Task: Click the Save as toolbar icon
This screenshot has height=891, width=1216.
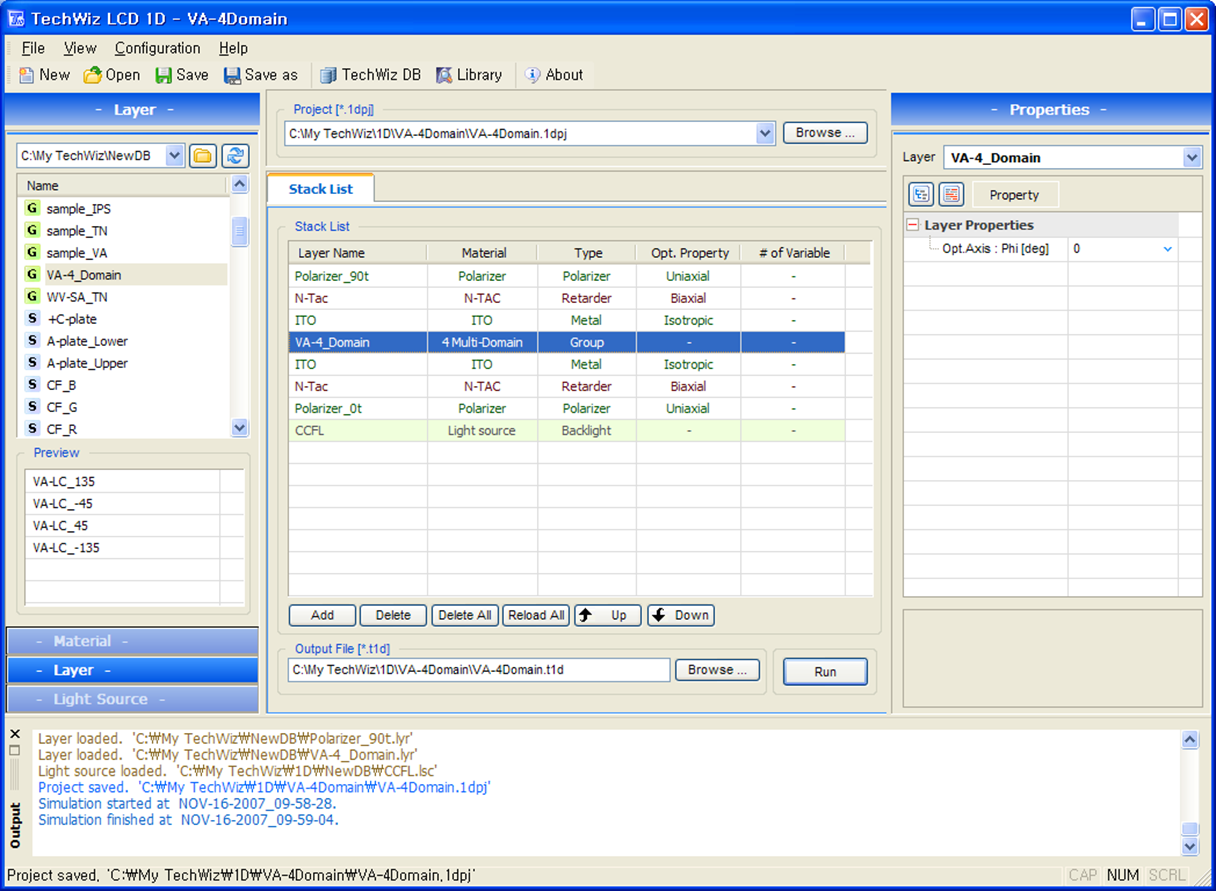Action: tap(232, 75)
